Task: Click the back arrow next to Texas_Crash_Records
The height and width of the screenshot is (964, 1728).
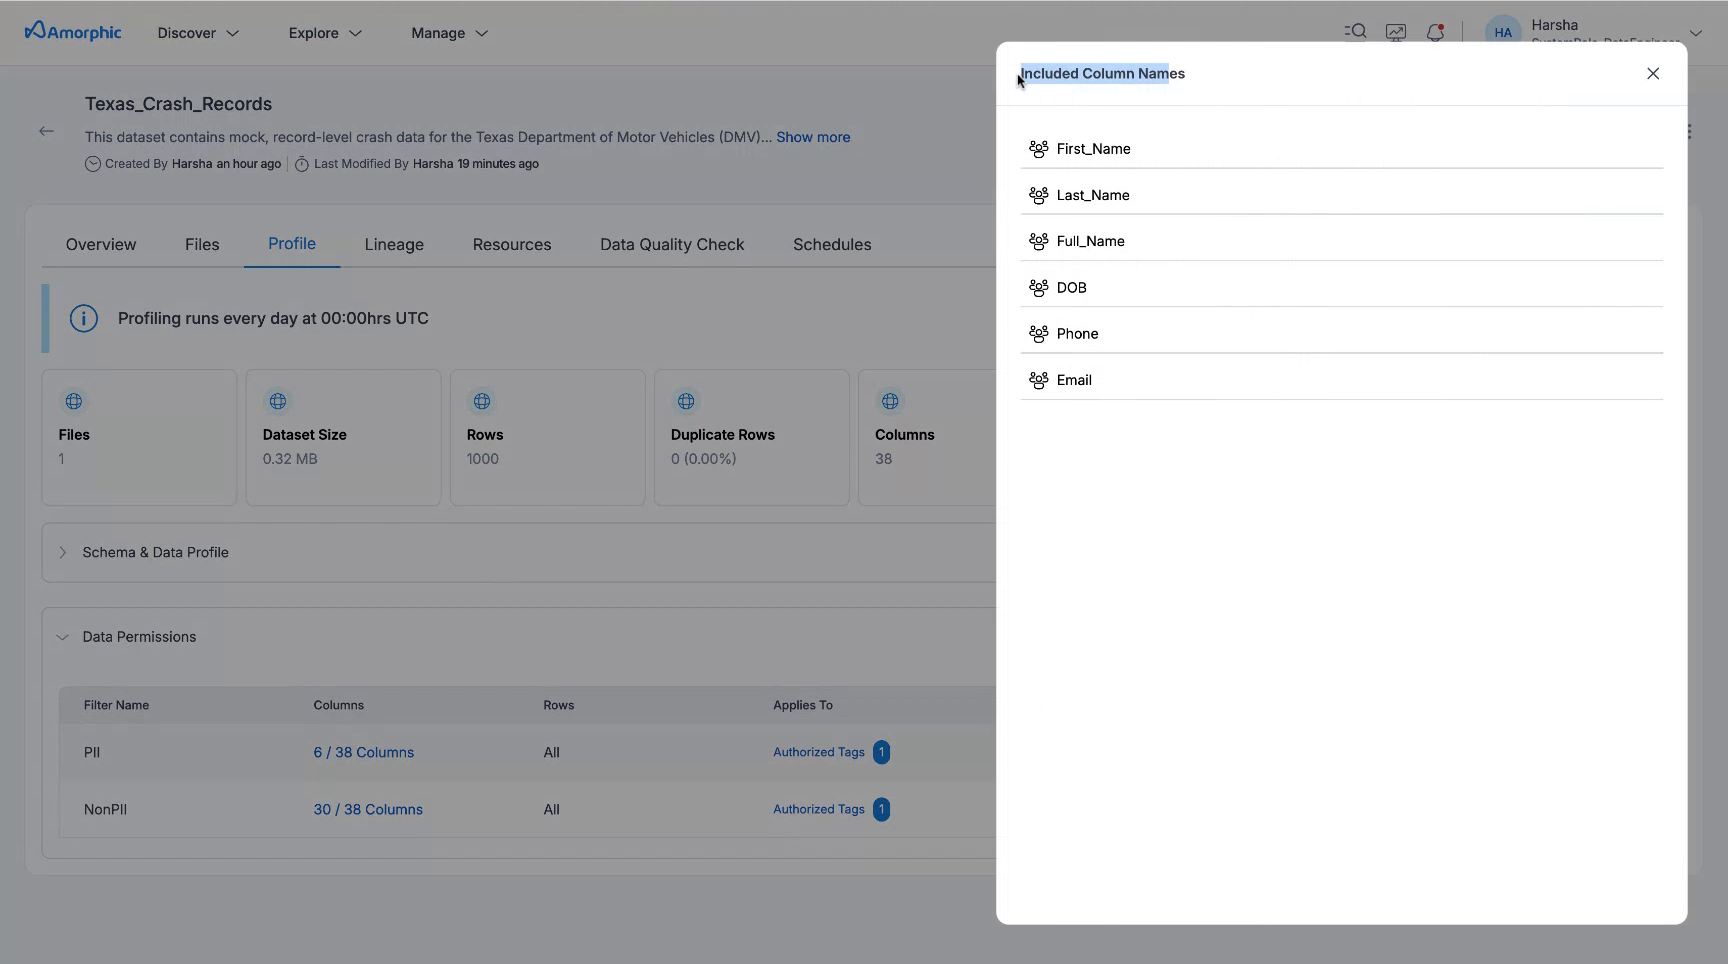Action: pos(46,131)
